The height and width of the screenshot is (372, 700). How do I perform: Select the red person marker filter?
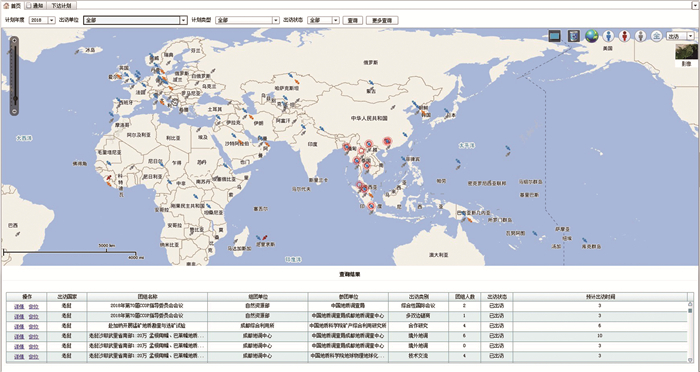[x=625, y=36]
